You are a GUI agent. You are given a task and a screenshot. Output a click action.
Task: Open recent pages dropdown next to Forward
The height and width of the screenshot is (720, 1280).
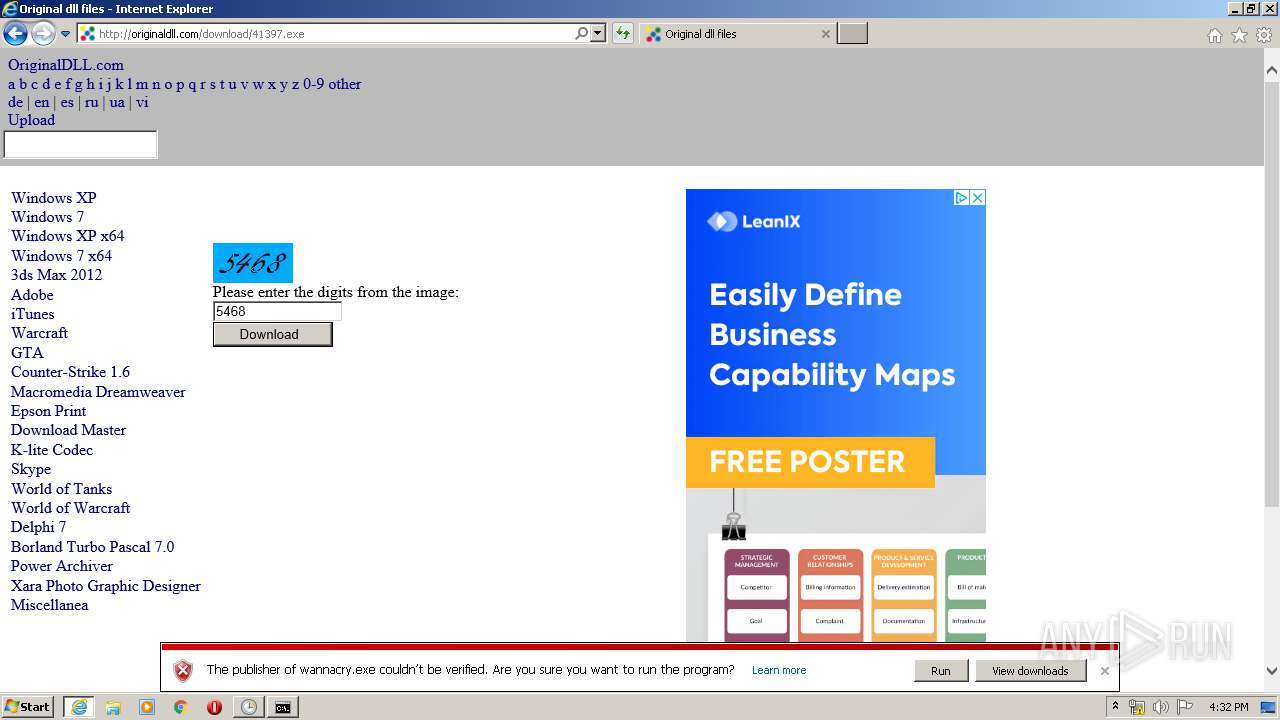66,34
